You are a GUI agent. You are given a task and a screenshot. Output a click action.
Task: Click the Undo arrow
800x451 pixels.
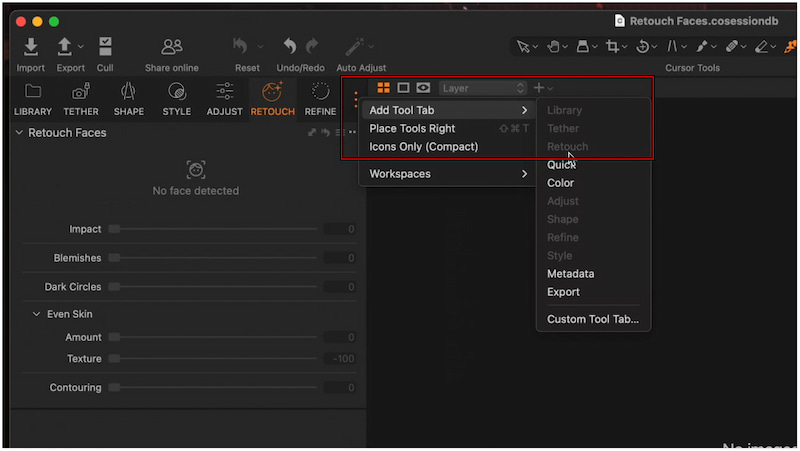290,46
